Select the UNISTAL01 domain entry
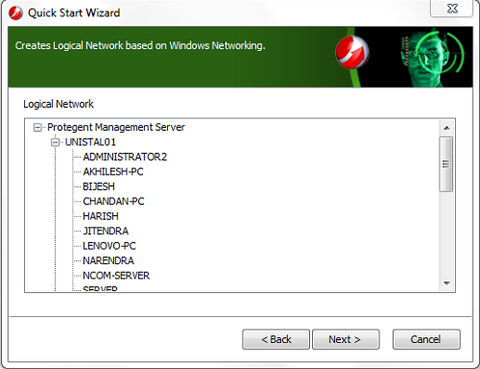 [90, 142]
